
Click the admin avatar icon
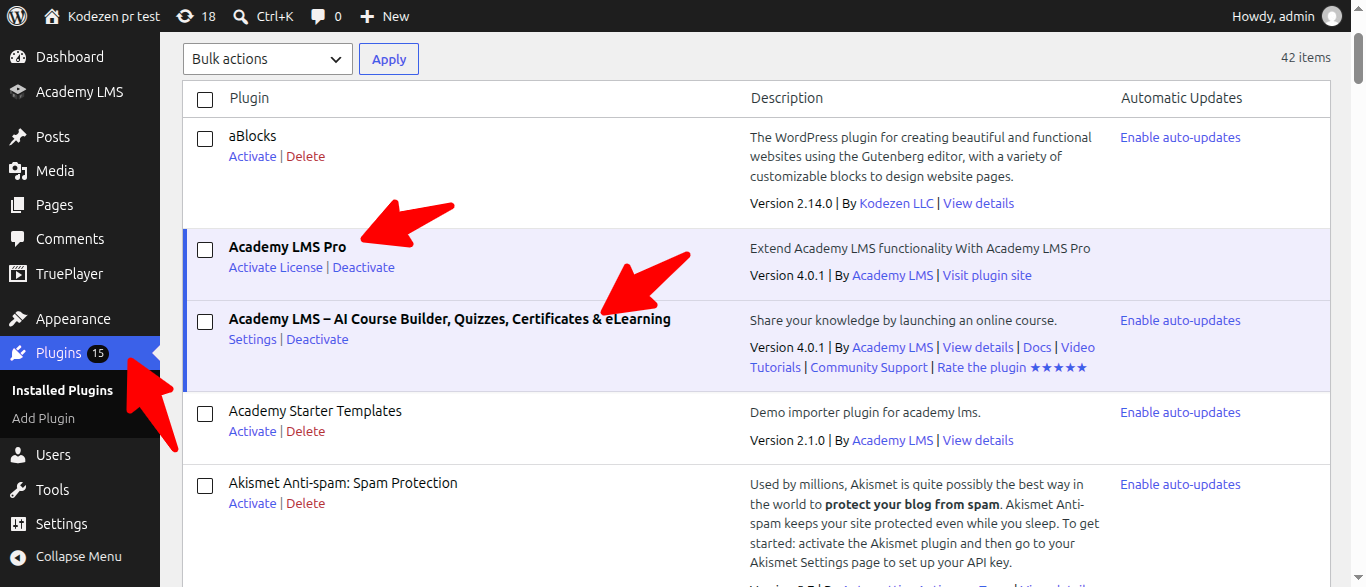pos(1332,16)
